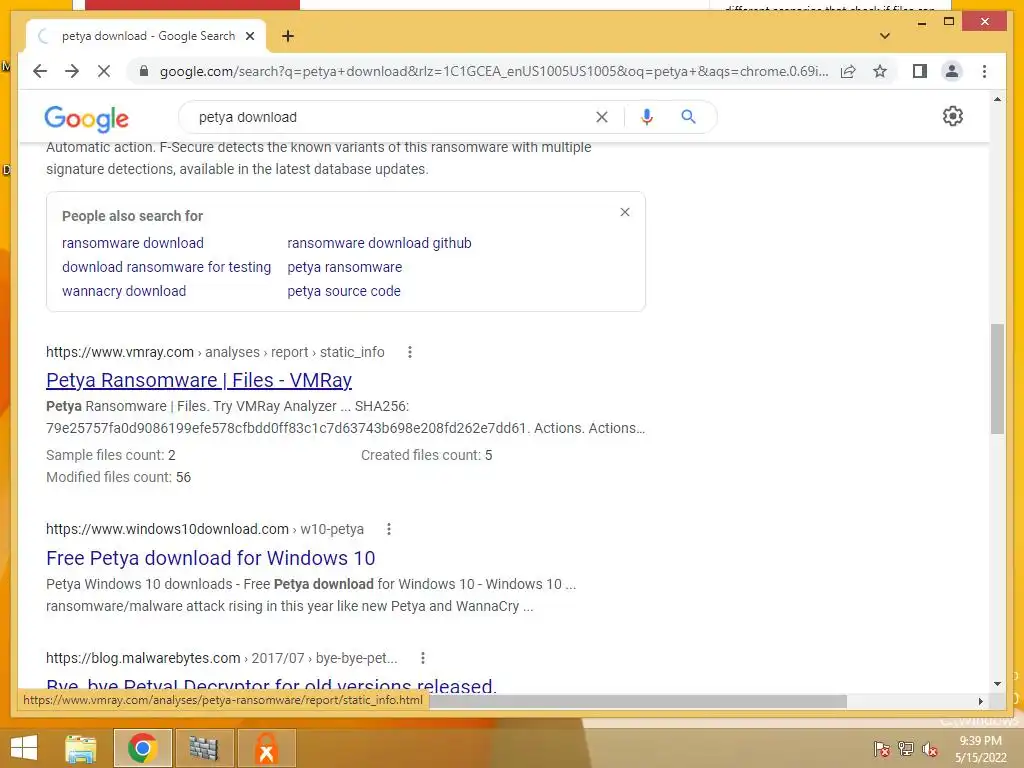Click the Sample files count: 2 text
Viewport: 1024px width, 768px height.
[x=110, y=455]
